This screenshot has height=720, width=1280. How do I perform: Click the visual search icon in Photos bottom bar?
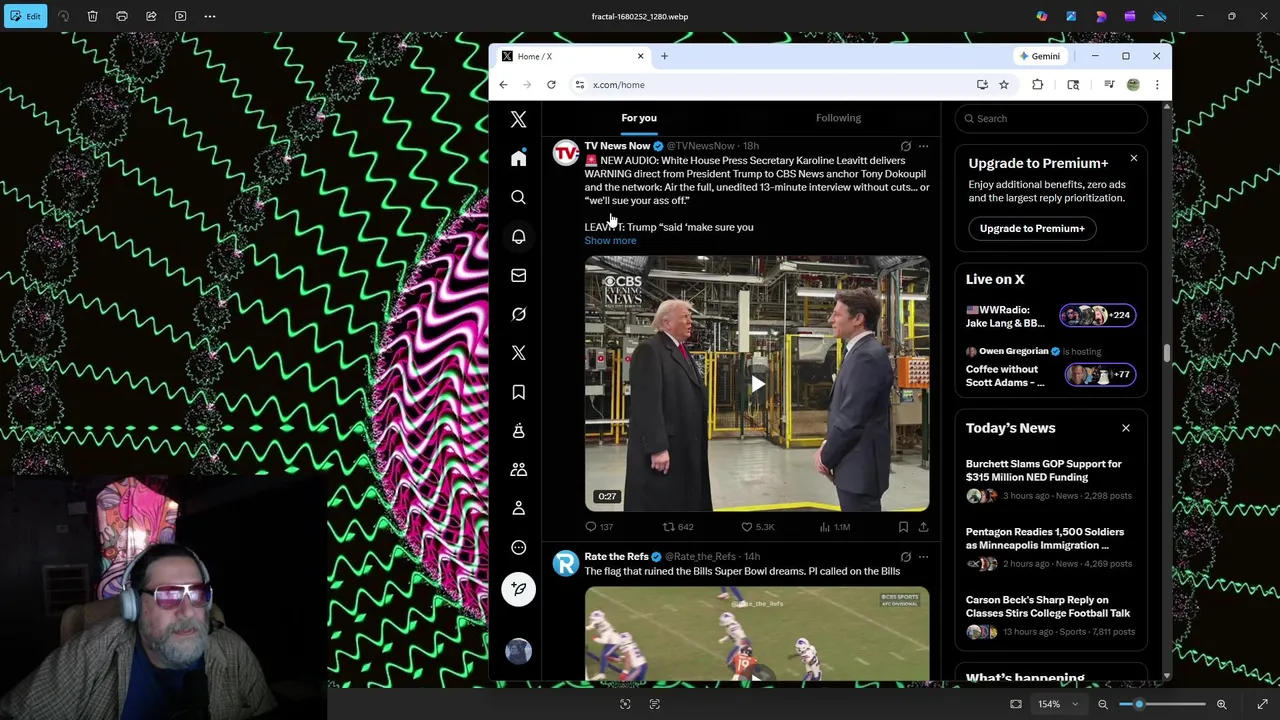pyautogui.click(x=625, y=704)
